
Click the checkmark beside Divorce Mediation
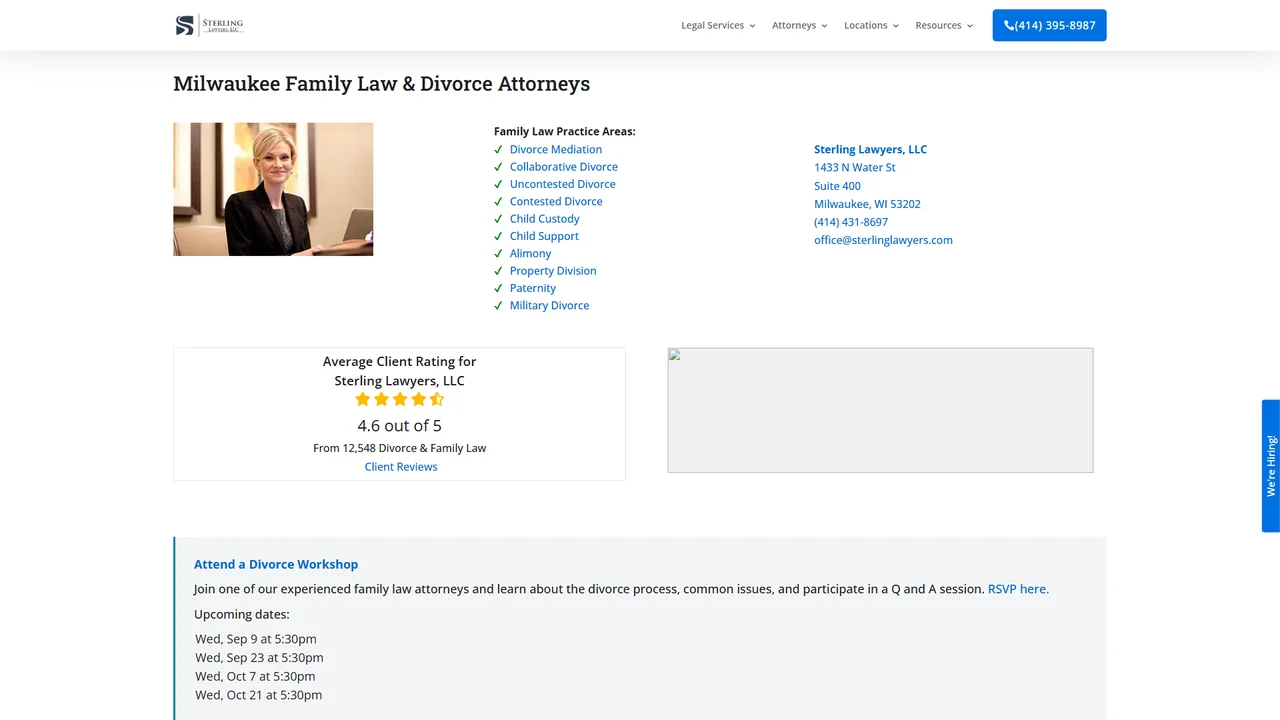[x=498, y=149]
